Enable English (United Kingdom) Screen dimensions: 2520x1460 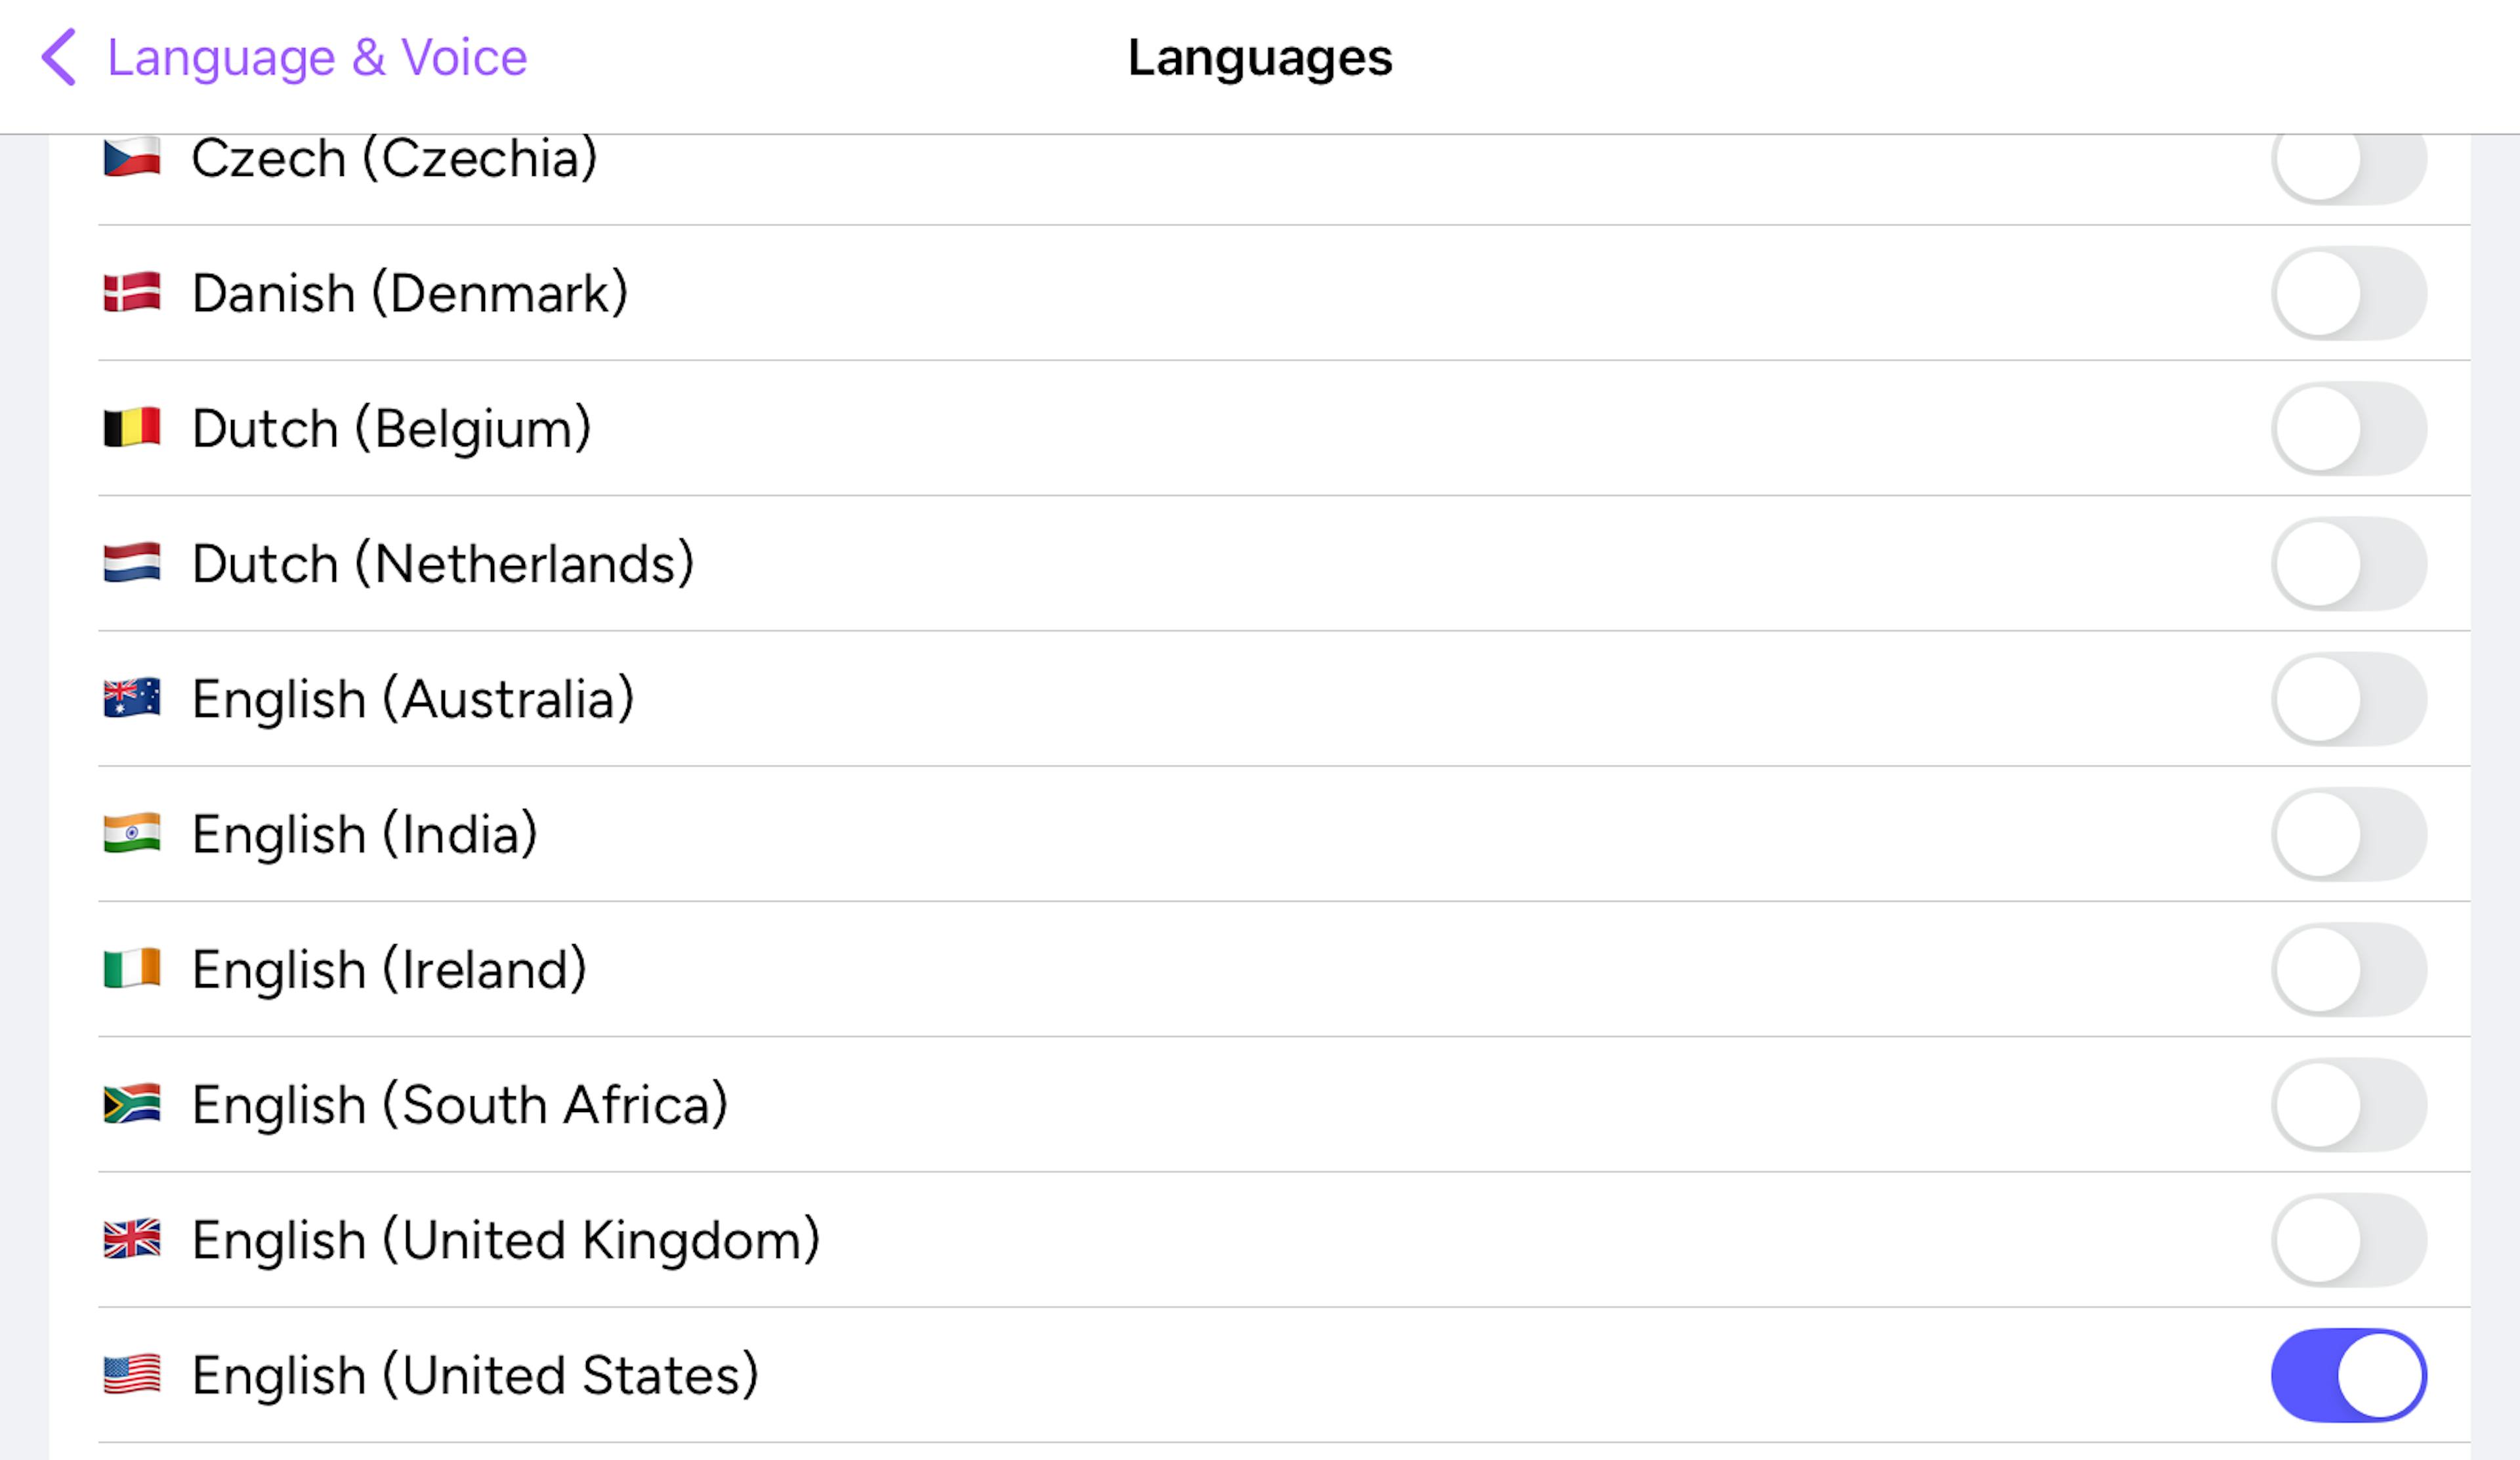pos(2350,1240)
